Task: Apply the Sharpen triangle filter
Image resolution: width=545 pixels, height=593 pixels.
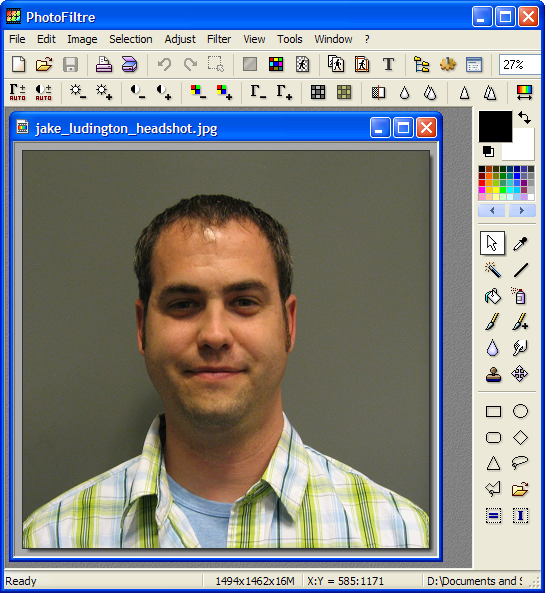Action: coord(464,92)
